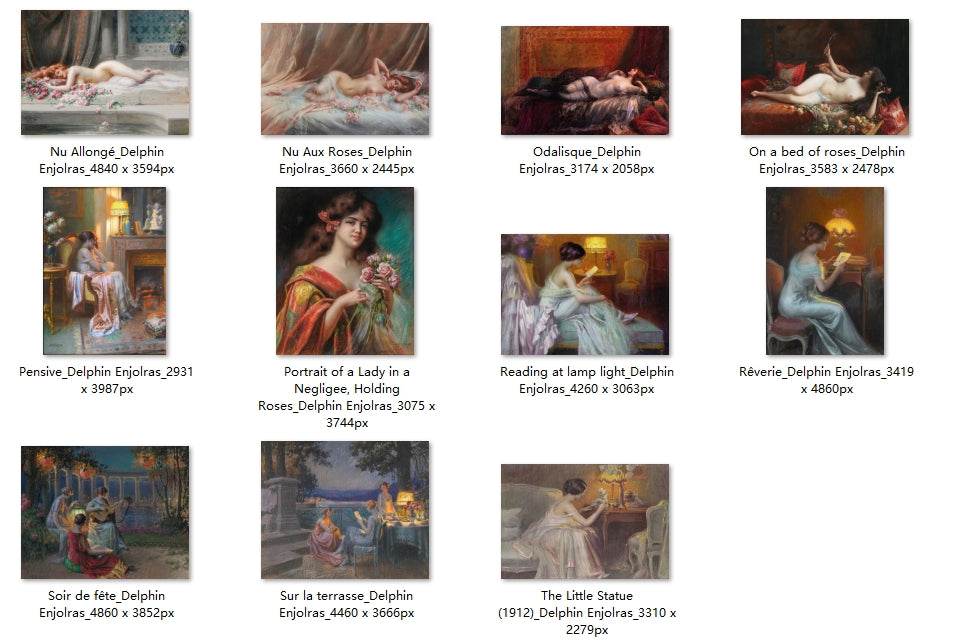Click the Rêverie painting thumbnail

[x=825, y=271]
